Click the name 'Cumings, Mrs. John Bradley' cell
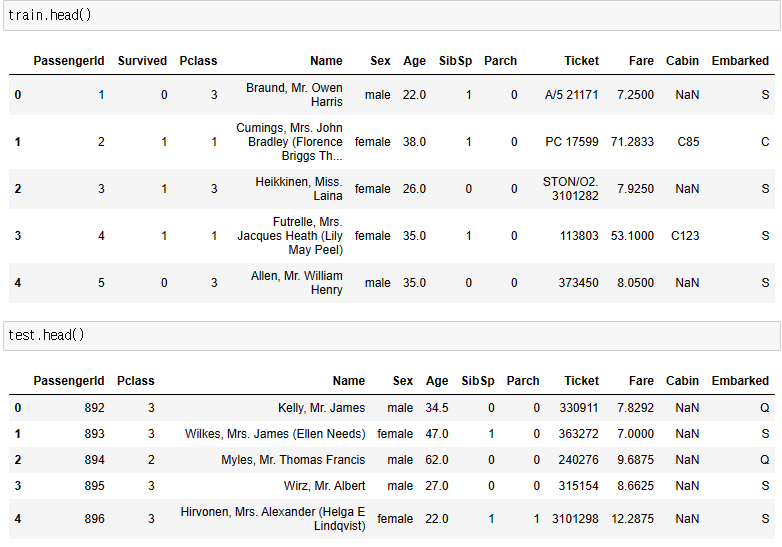Image resolution: width=782 pixels, height=547 pixels. (289, 142)
